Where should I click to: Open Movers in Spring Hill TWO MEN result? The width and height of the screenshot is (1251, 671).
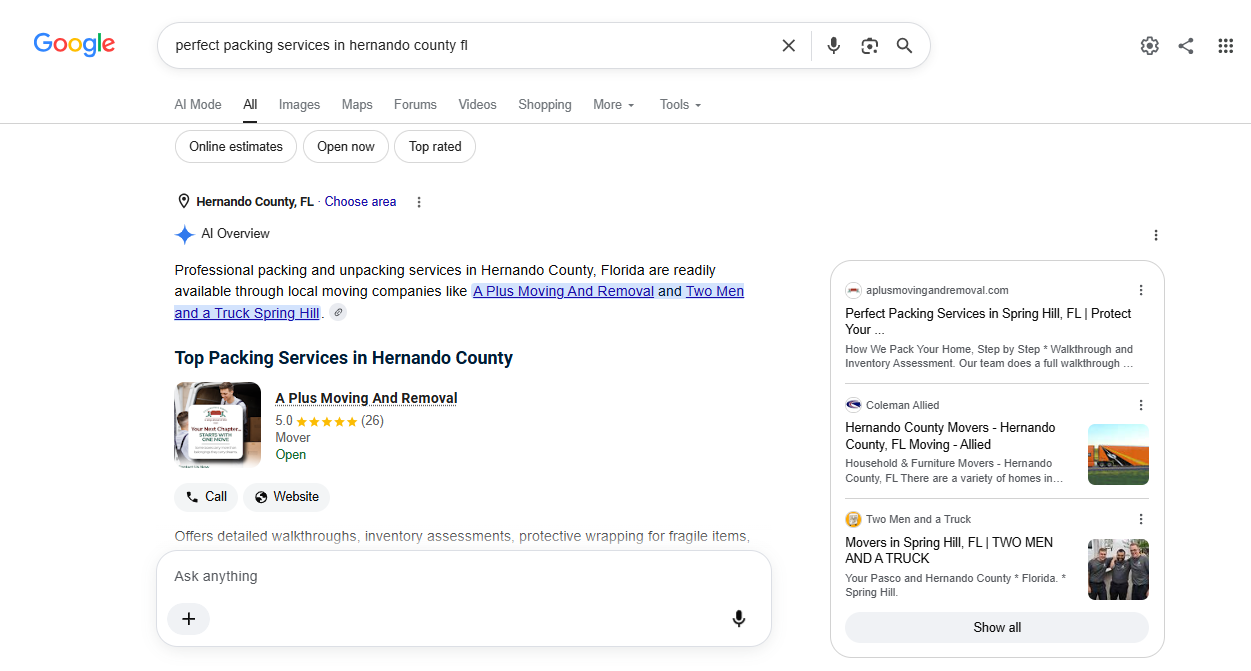click(949, 550)
